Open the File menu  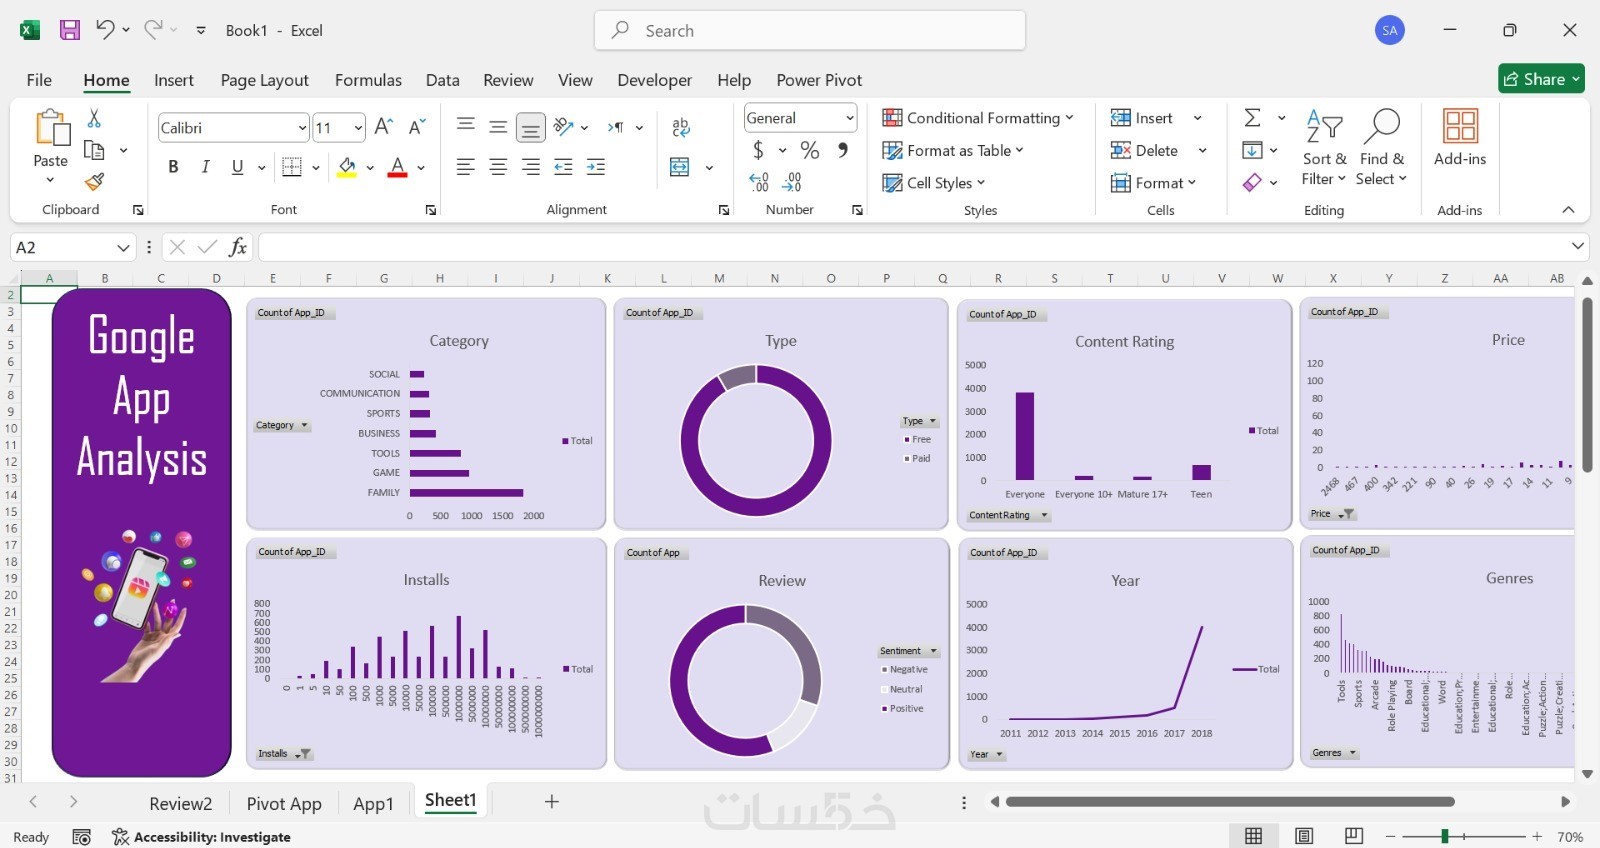click(39, 80)
